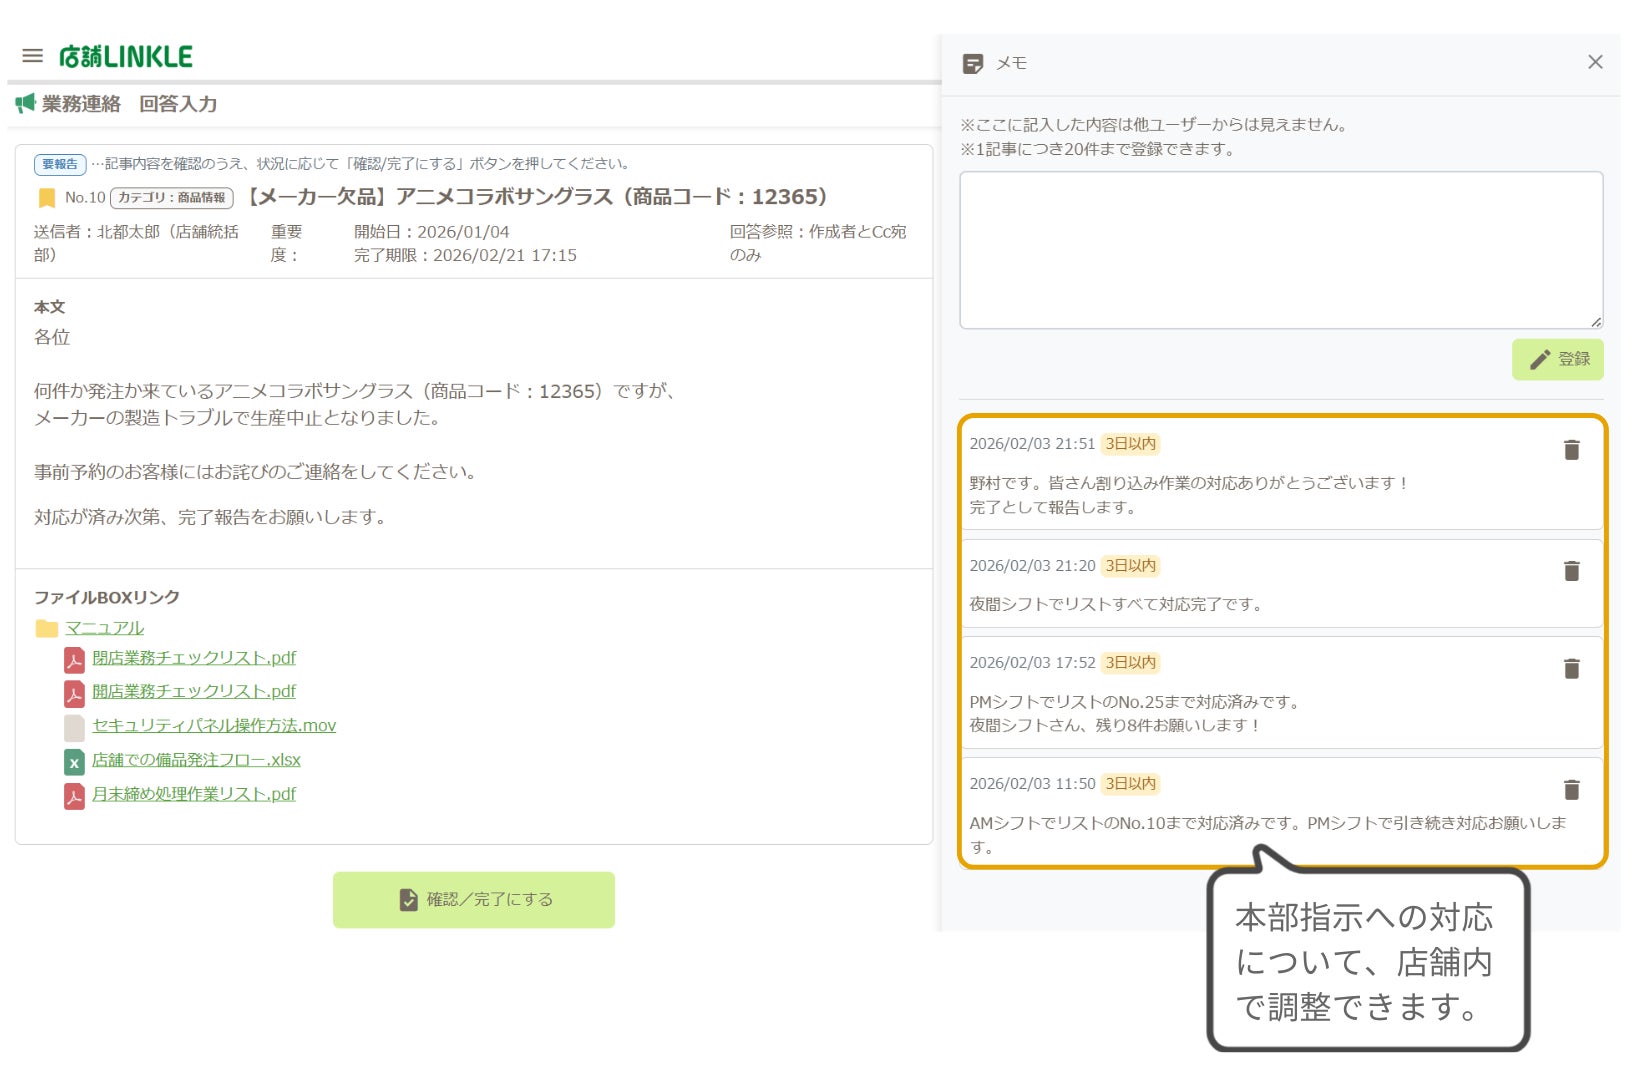
Task: Close the メモ panel
Action: pos(1595,62)
